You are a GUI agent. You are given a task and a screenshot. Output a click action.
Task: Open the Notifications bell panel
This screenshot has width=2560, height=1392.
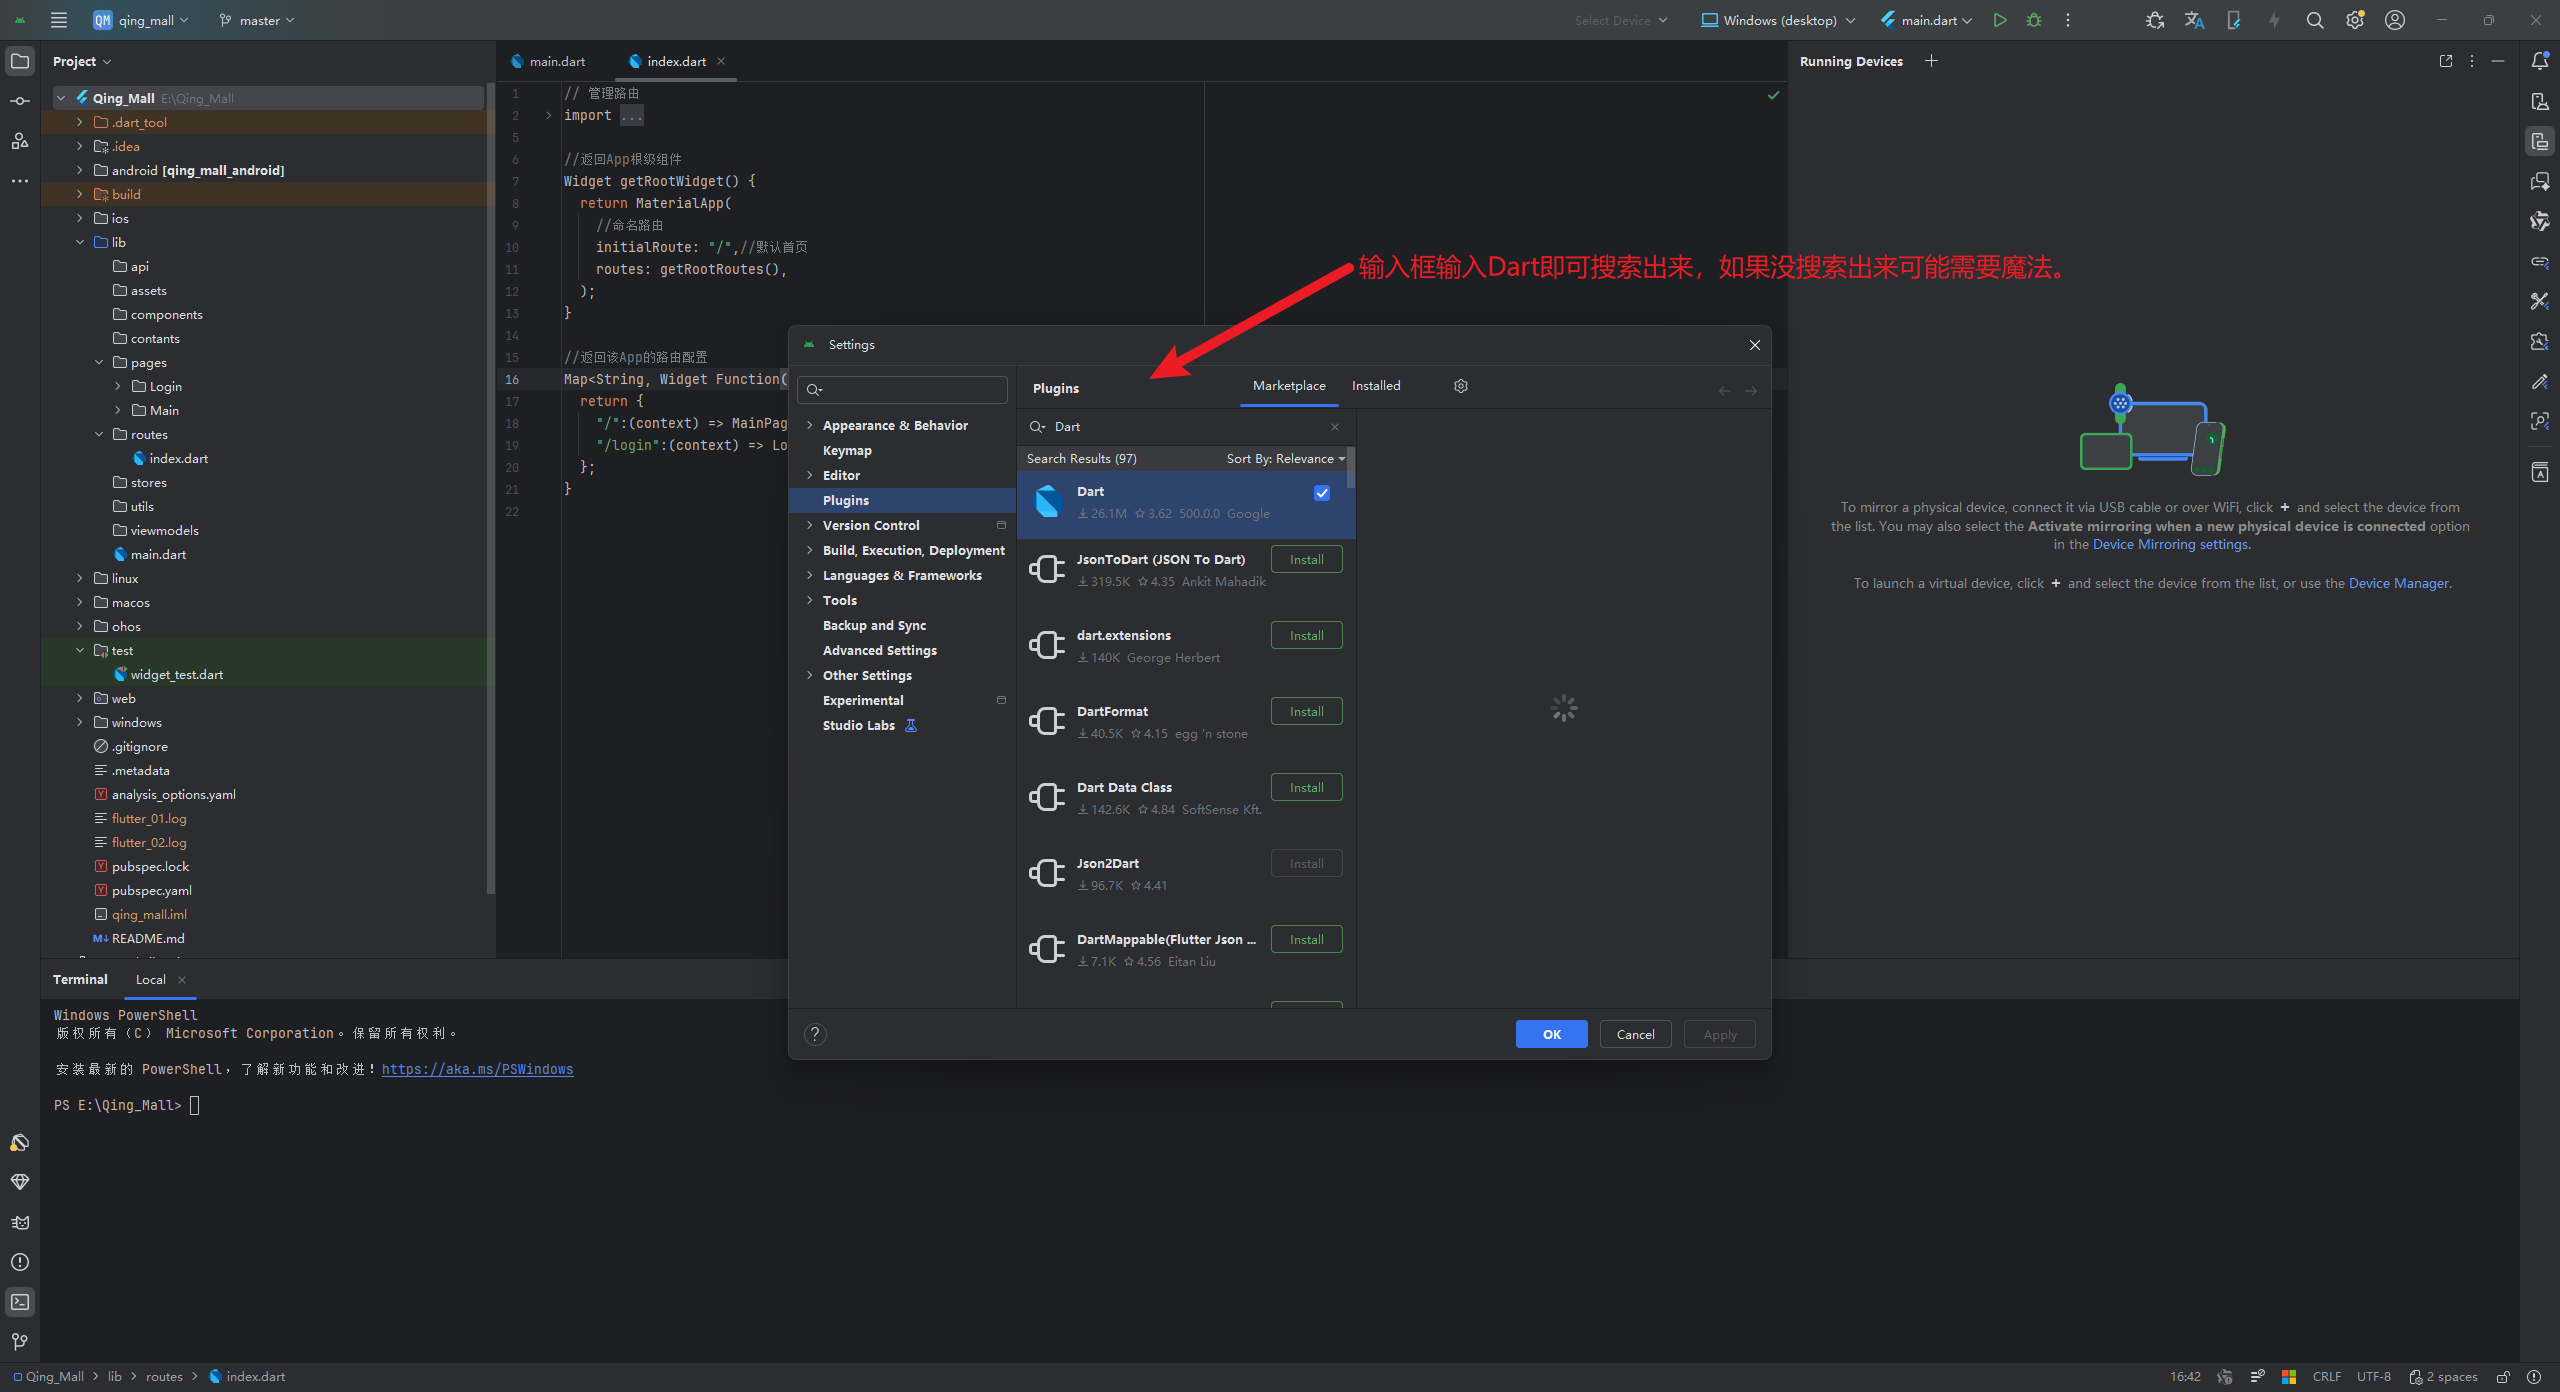(x=2540, y=60)
